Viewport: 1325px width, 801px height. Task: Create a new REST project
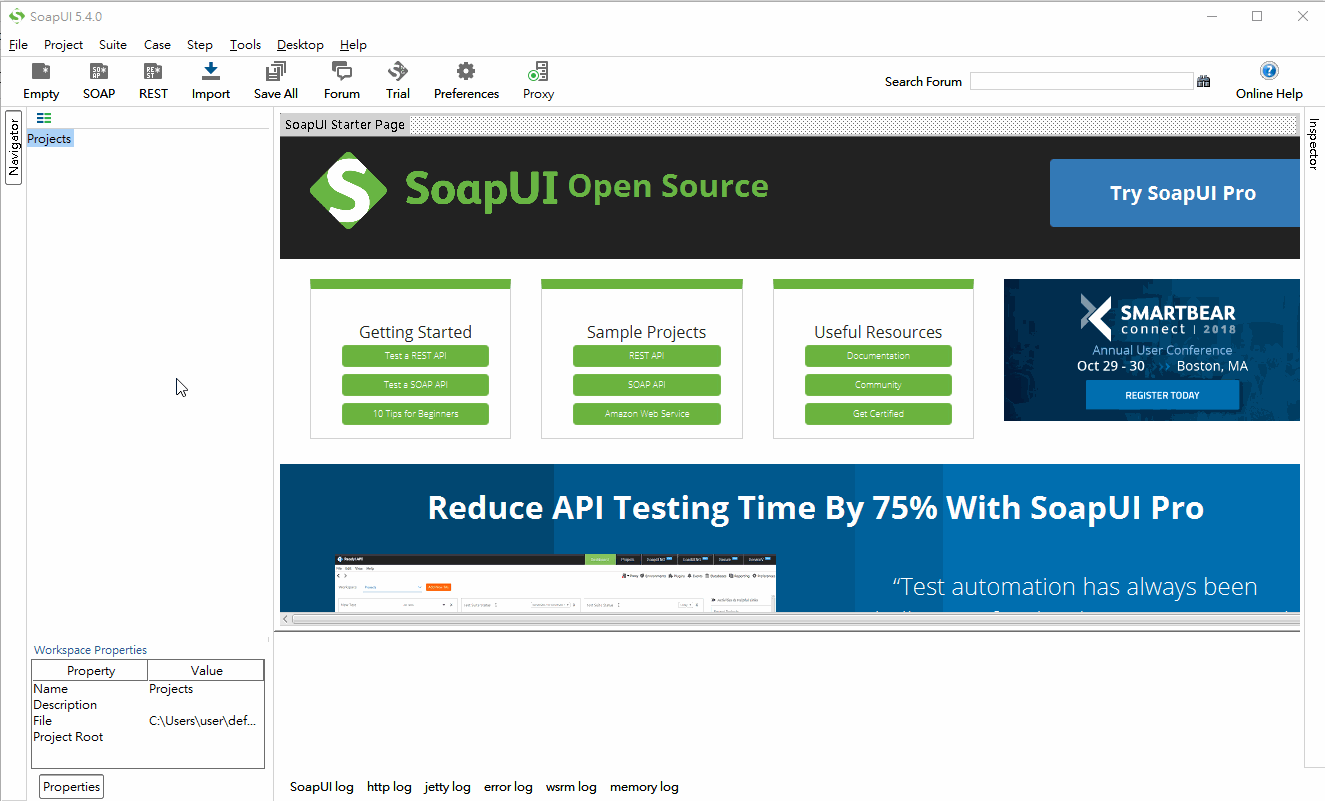tap(152, 80)
